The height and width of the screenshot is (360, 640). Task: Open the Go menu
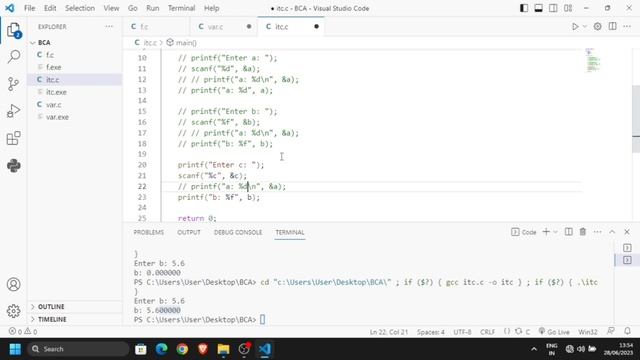tap(133, 8)
